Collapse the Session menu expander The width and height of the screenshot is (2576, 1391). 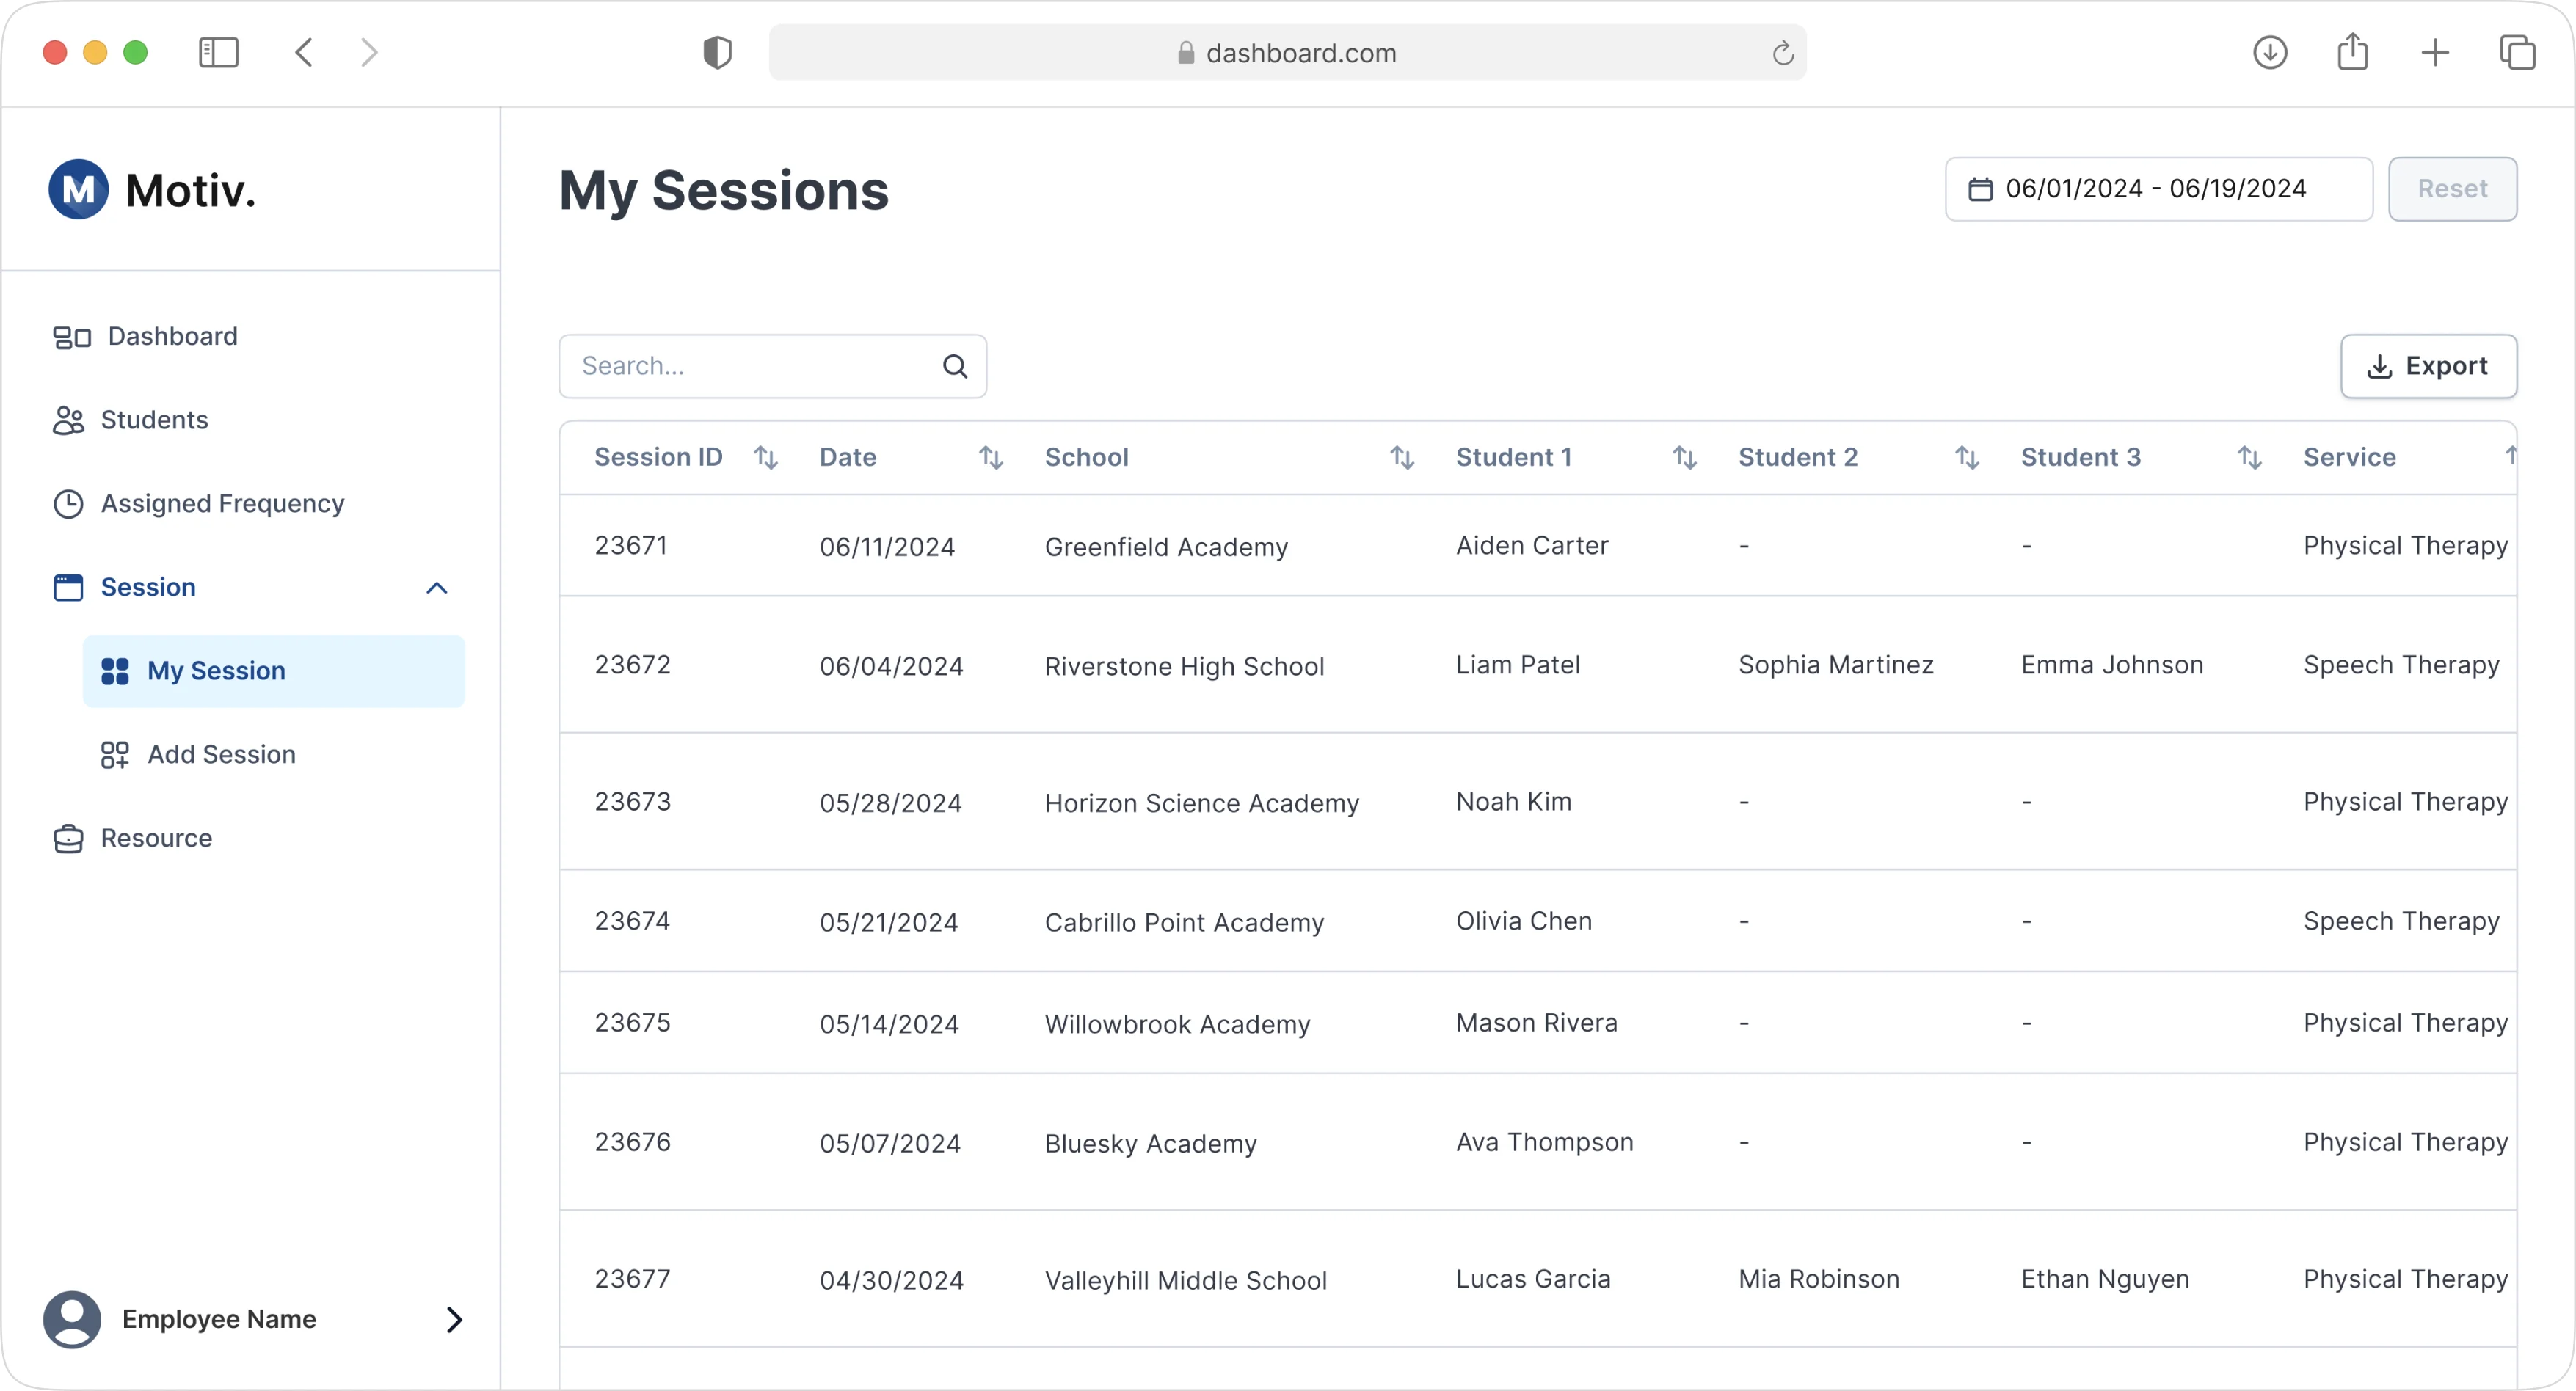(437, 588)
